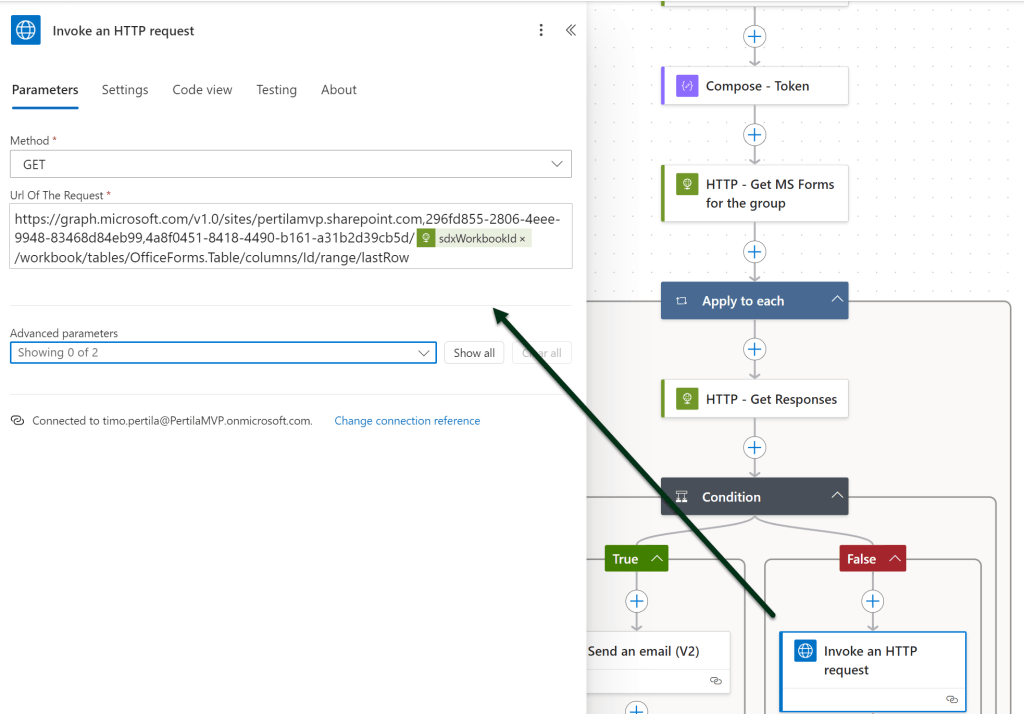Add step under the False branch
The height and width of the screenshot is (714, 1024).
873,601
